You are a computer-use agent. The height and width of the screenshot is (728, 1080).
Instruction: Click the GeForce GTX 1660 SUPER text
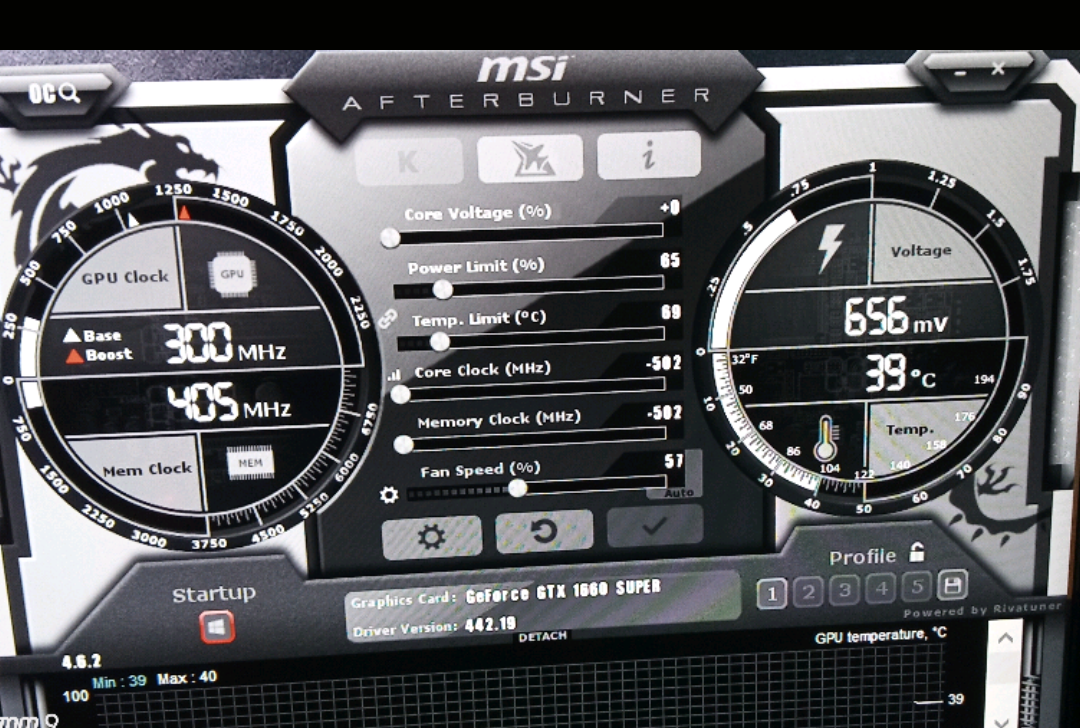[x=563, y=591]
